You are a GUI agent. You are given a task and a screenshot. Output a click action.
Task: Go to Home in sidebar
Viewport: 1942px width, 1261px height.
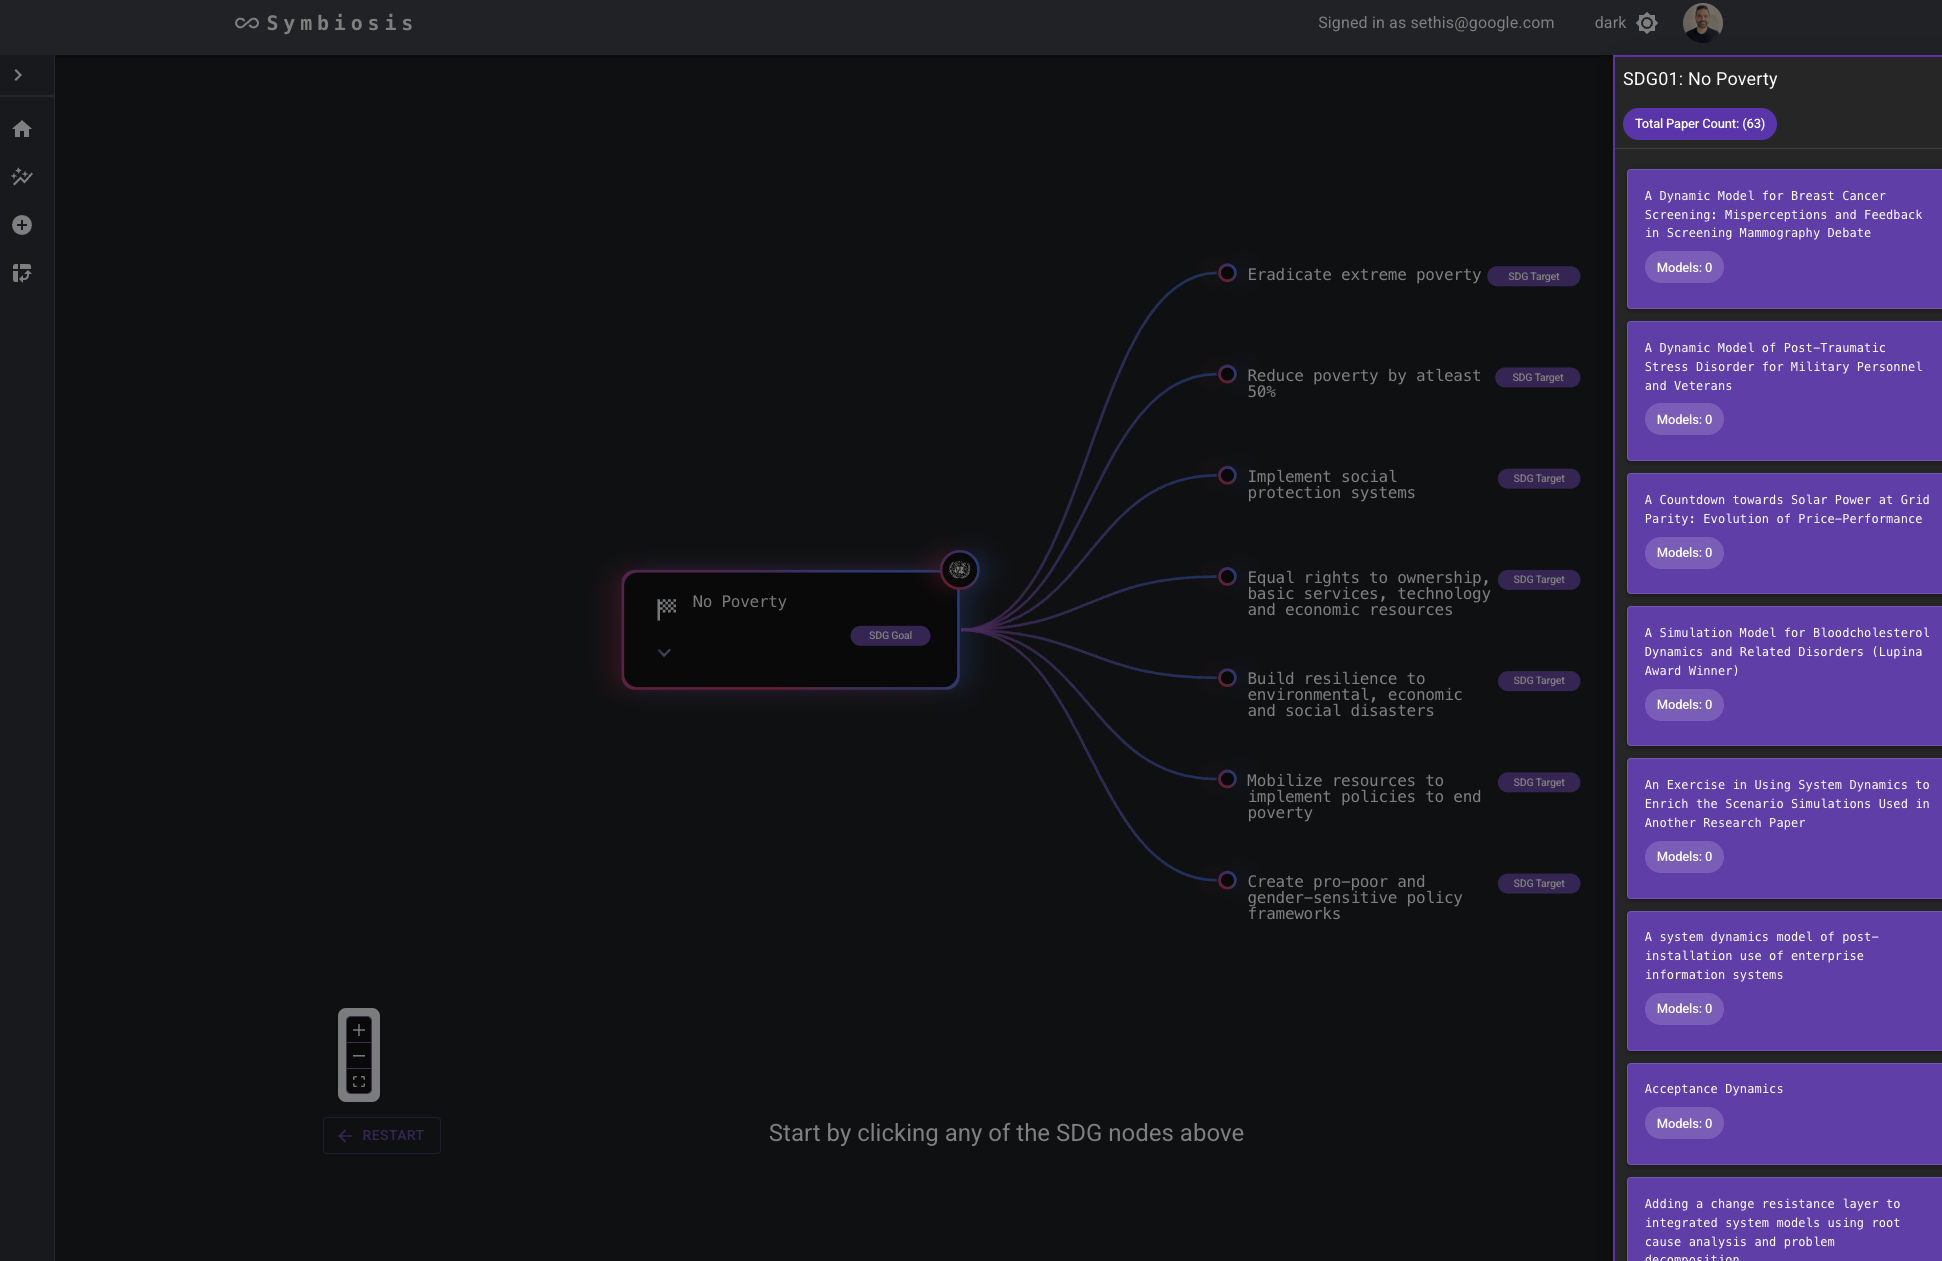coord(22,129)
